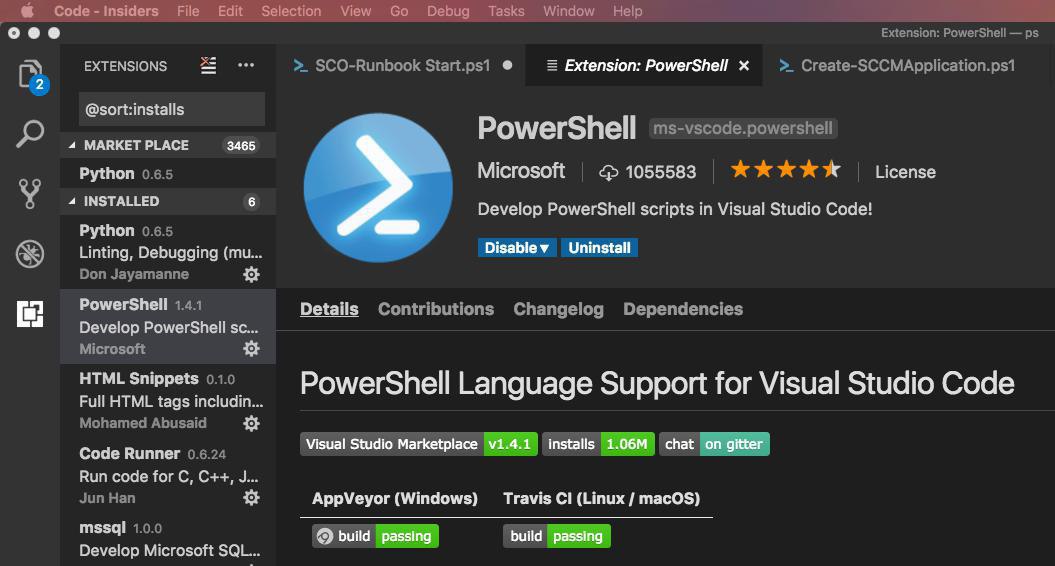
Task: Open the Python extension gear settings
Action: click(x=251, y=275)
